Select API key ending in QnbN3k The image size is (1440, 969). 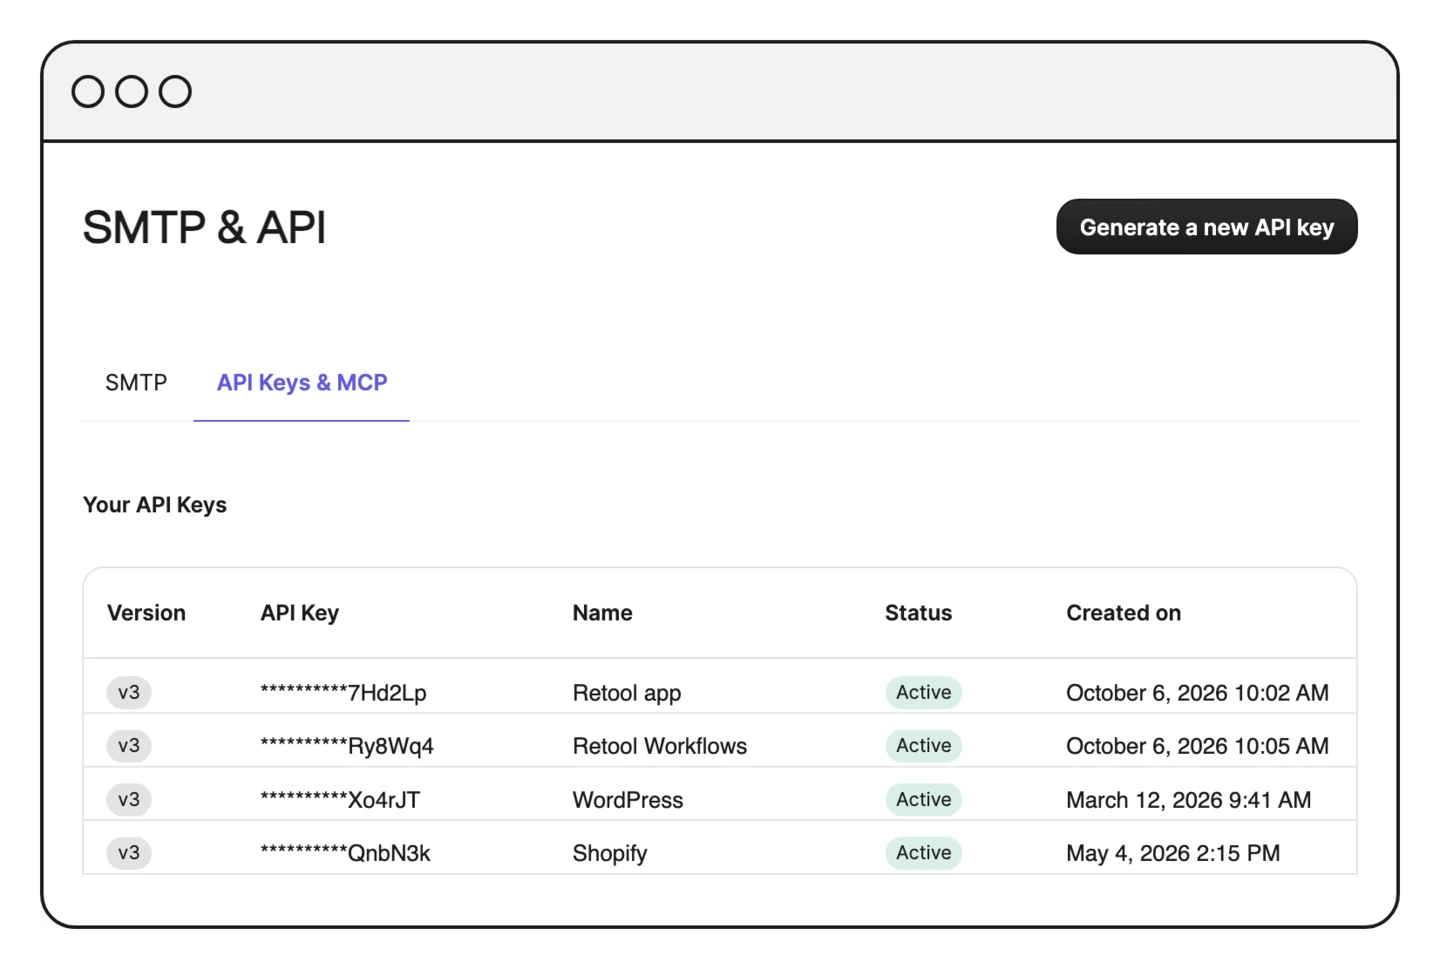[345, 853]
